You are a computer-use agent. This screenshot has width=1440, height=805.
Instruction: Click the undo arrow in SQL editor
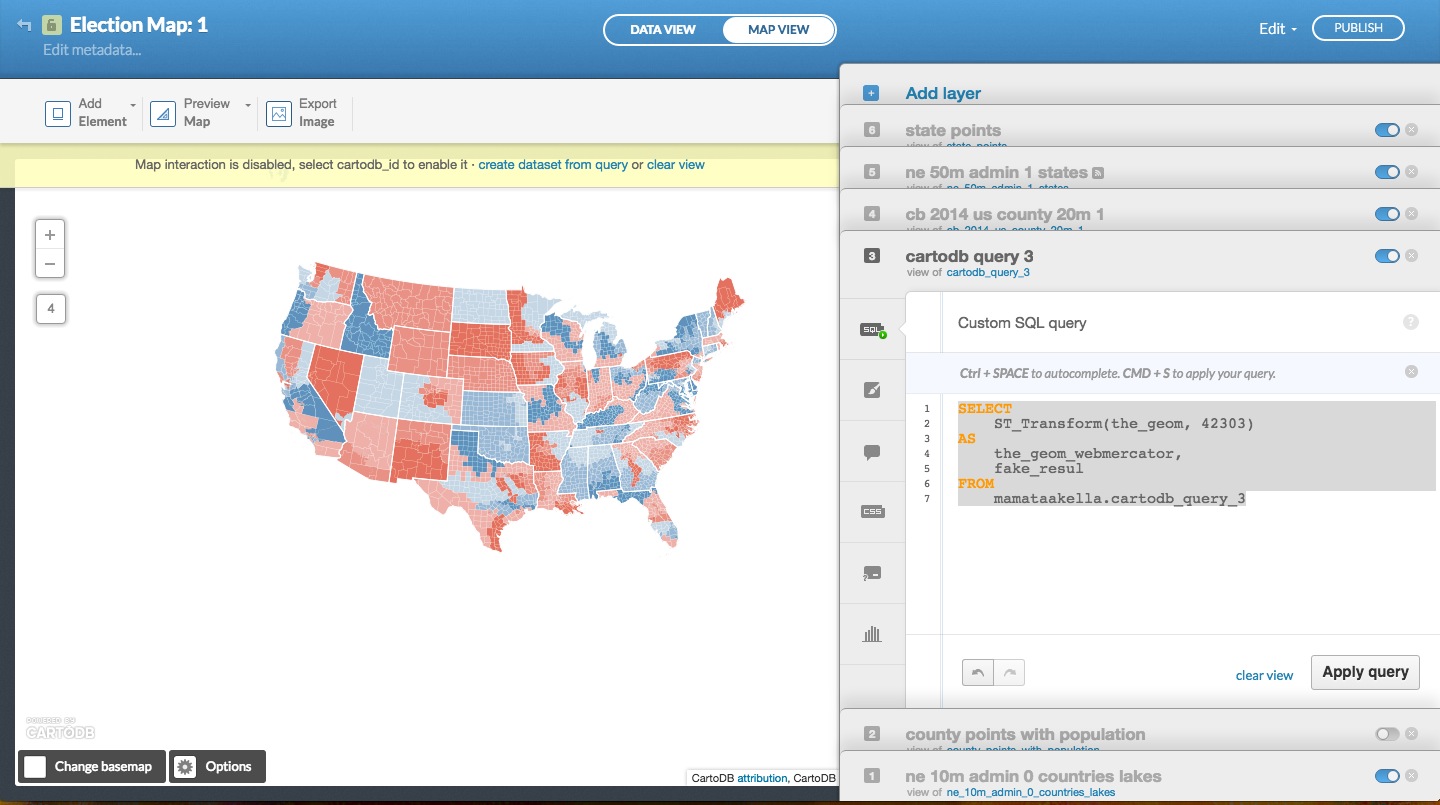point(978,673)
